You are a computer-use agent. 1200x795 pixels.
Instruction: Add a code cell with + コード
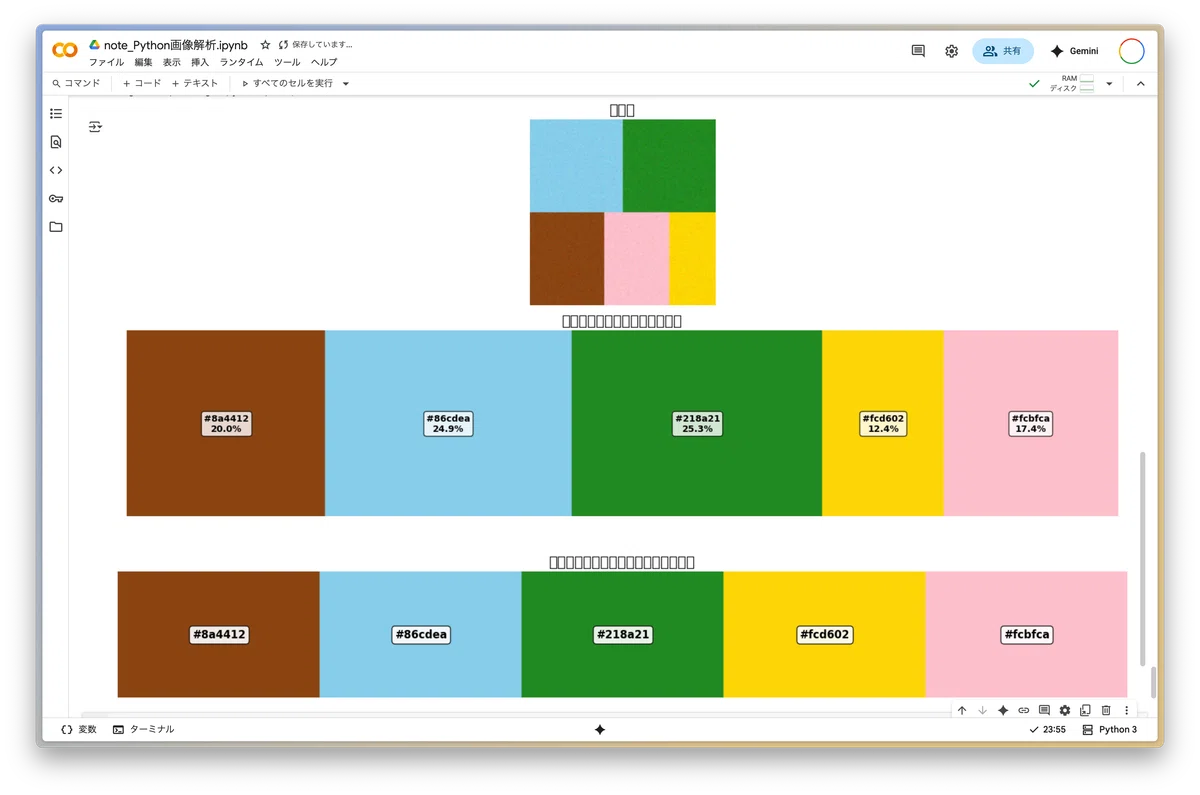(x=142, y=84)
